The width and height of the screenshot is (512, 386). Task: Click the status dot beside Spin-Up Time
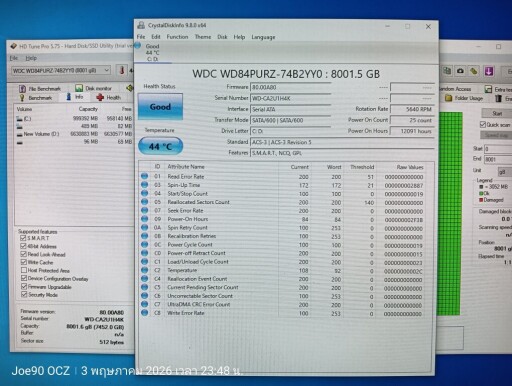144,185
